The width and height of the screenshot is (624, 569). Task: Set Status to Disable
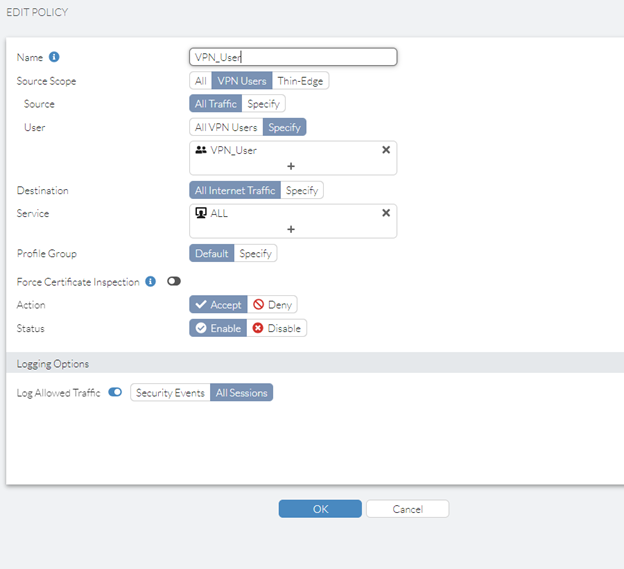click(277, 328)
